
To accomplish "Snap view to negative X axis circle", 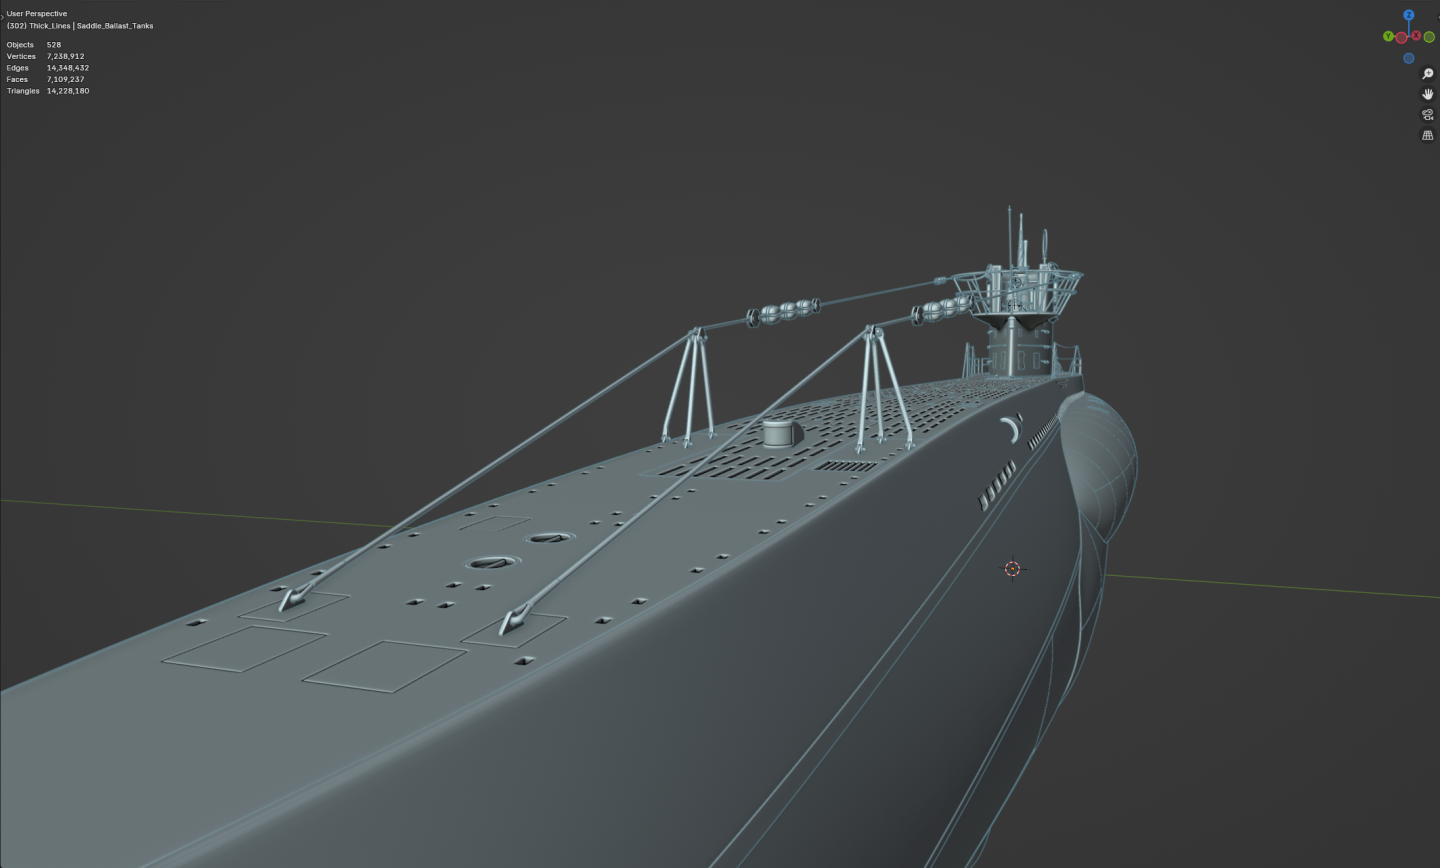I will (1401, 38).
